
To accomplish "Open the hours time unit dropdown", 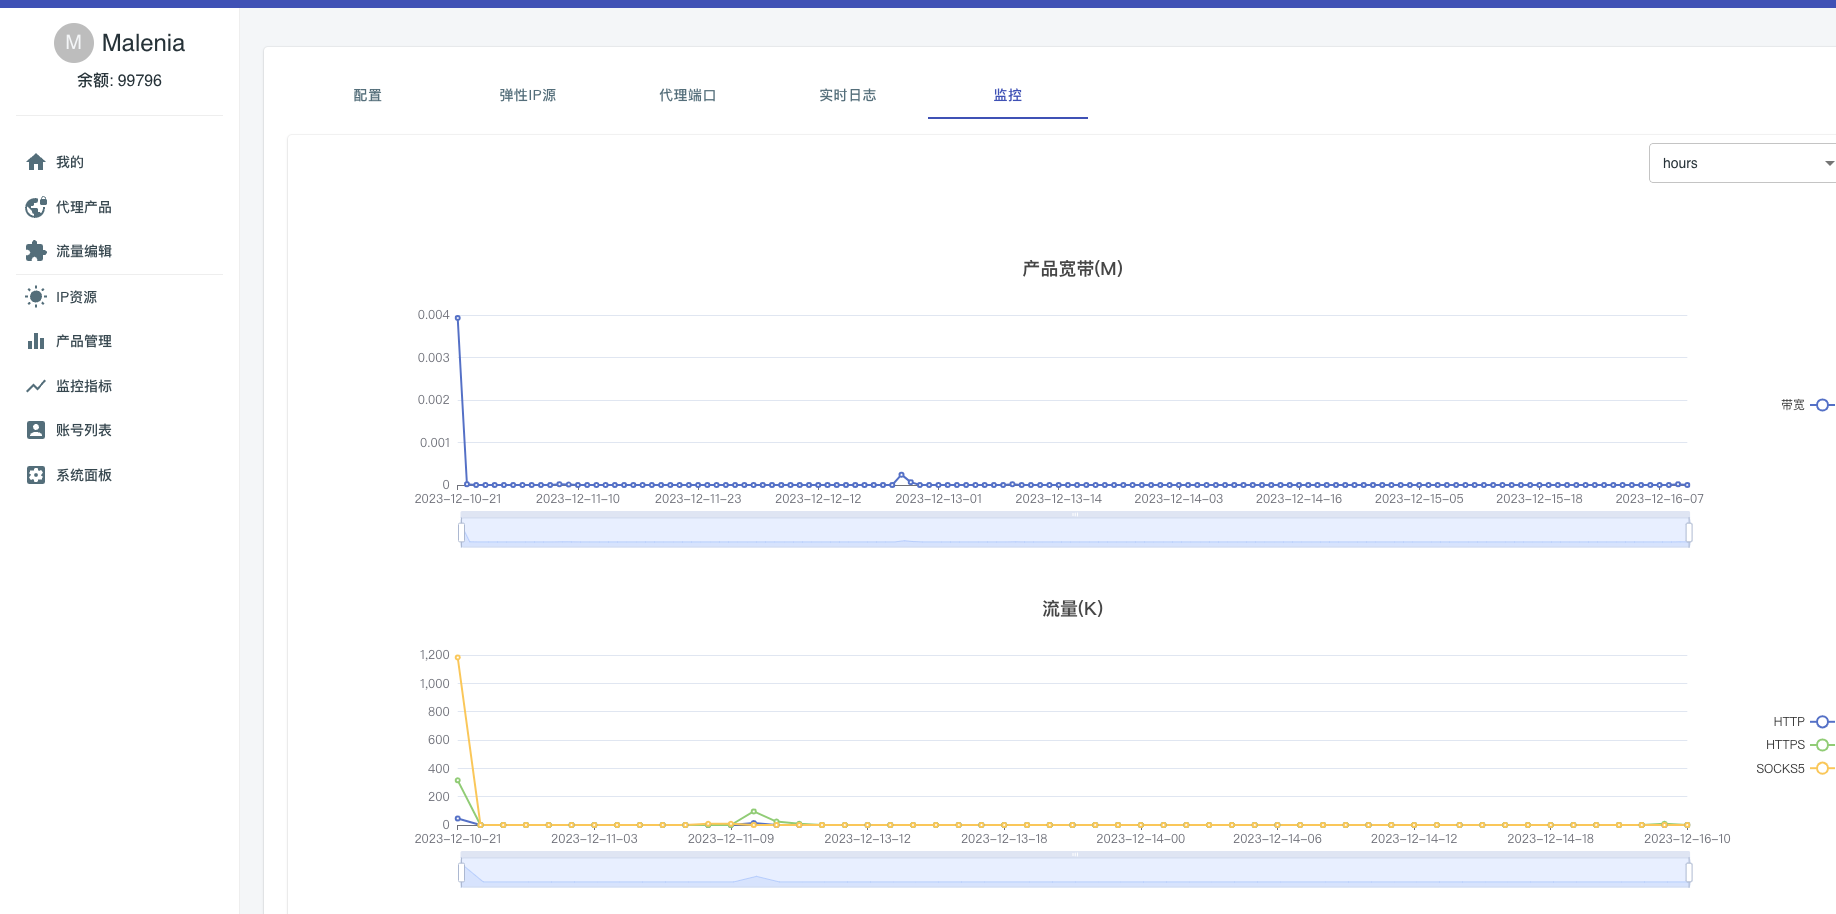I will 1742,163.
